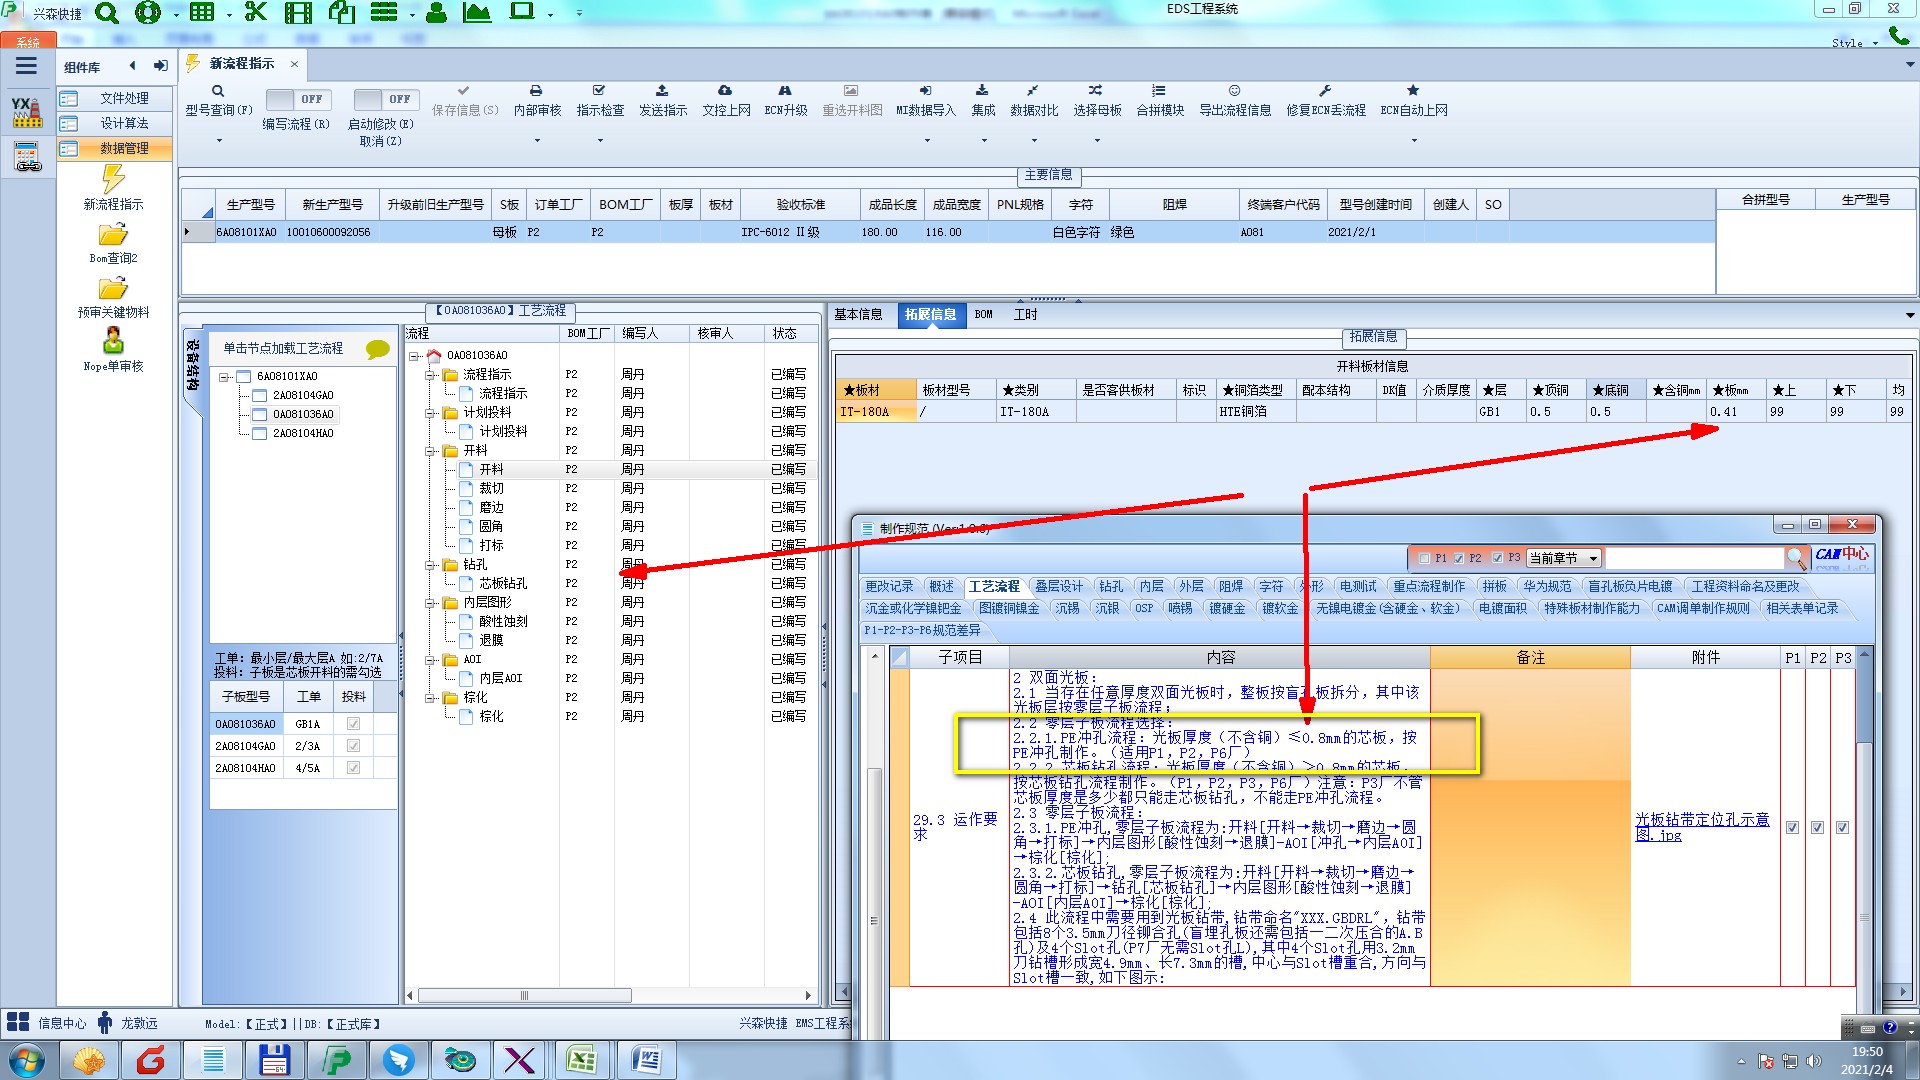
Task: Click the ECN升级 toolbar icon
Action: (x=785, y=91)
